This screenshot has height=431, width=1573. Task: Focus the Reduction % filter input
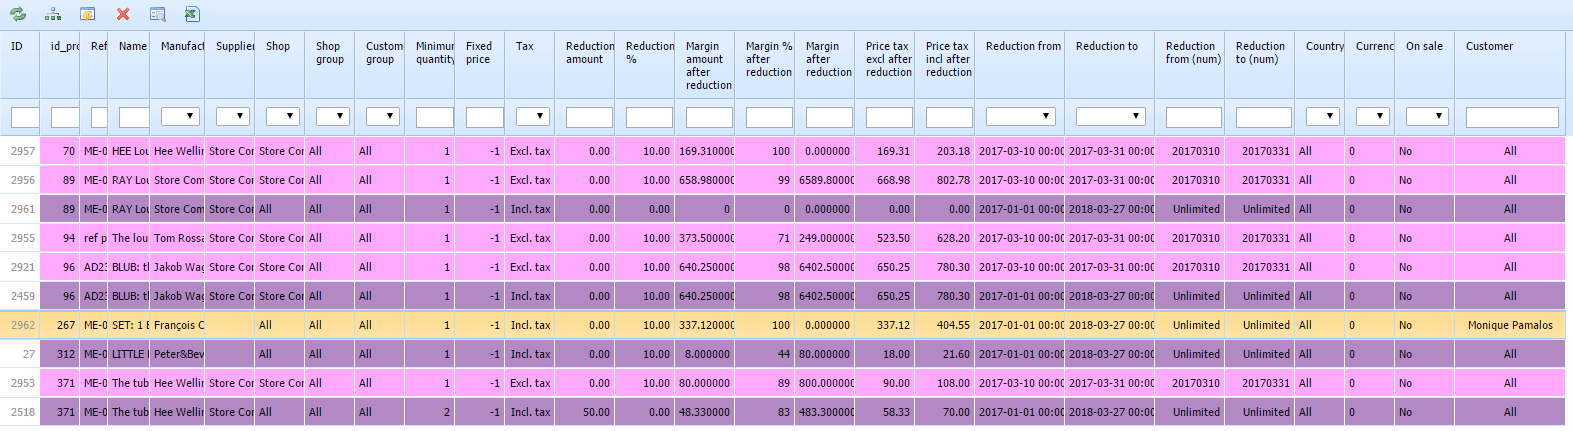(x=649, y=118)
